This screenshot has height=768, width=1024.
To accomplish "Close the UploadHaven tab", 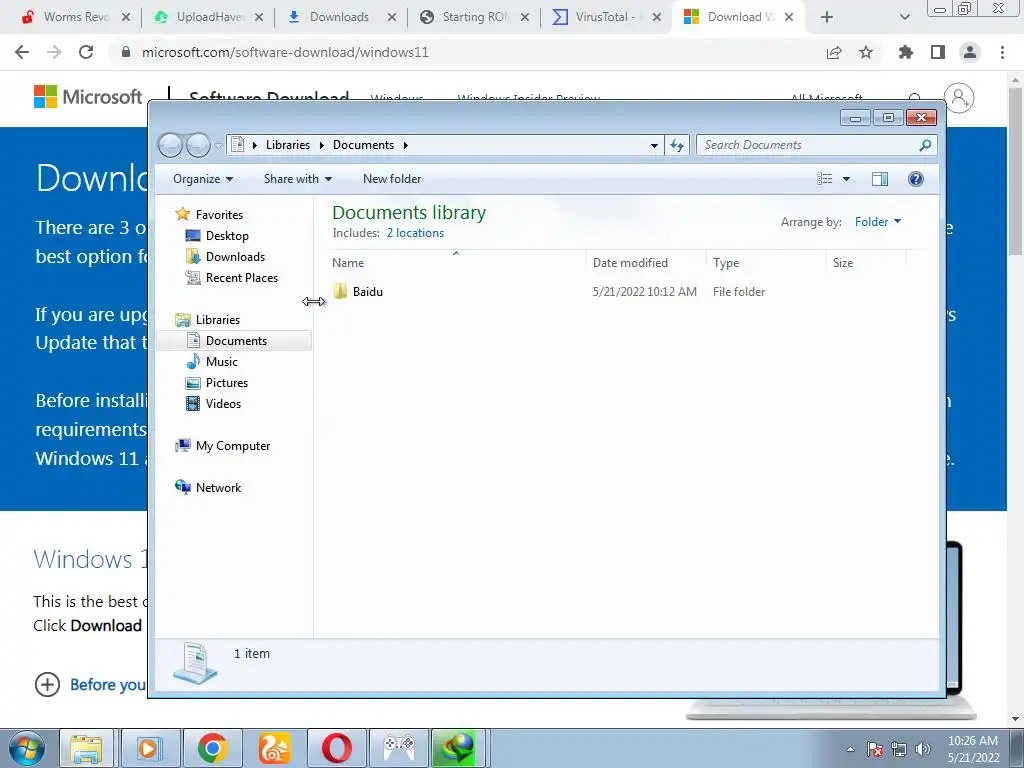I will point(259,17).
